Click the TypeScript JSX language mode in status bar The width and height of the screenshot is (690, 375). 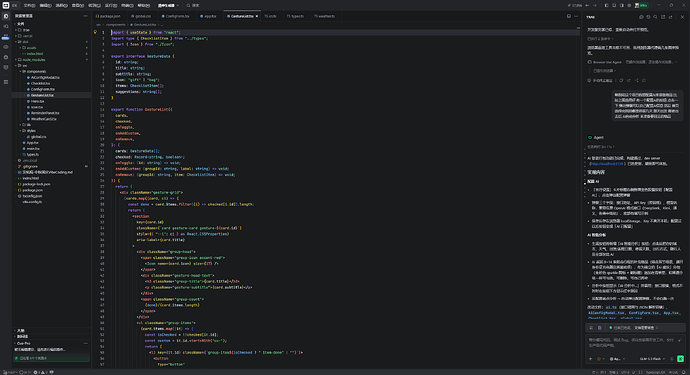click(655, 372)
